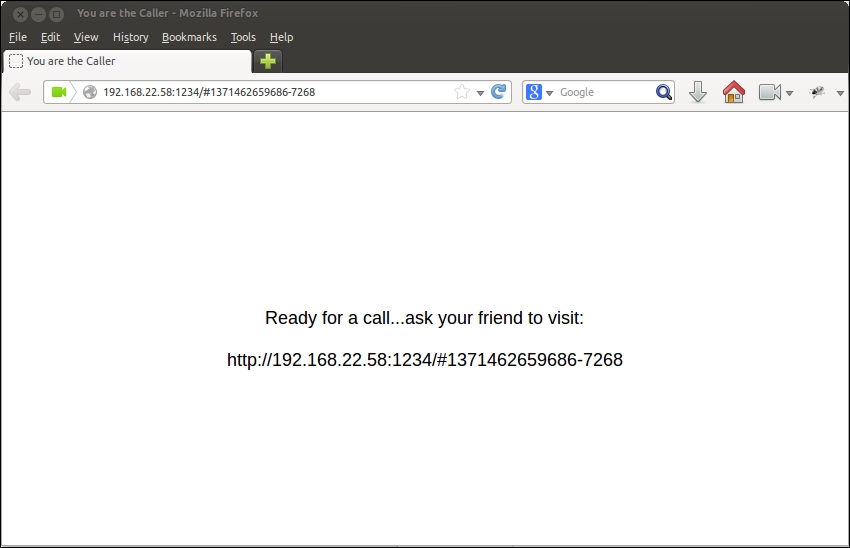This screenshot has height=548, width=850.
Task: Click the http://192.168.22.58:1234 call URL text
Action: (x=425, y=360)
